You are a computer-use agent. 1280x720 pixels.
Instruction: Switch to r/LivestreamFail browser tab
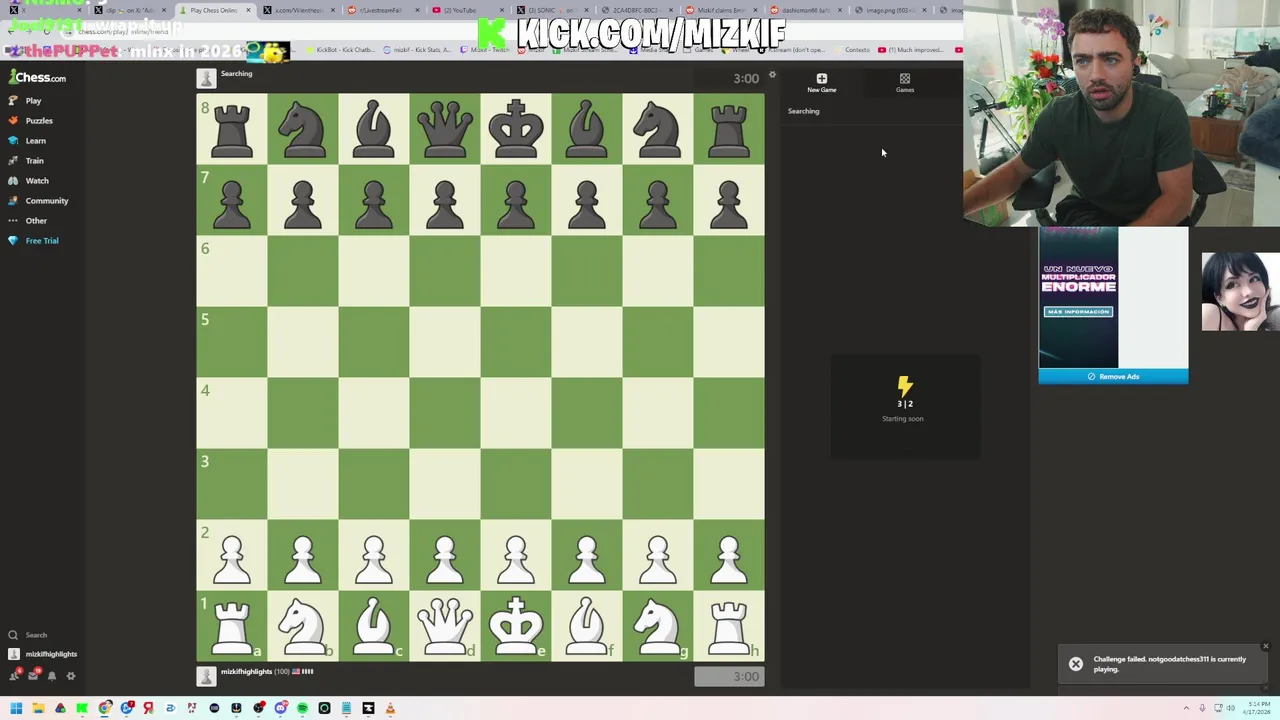[x=379, y=11]
